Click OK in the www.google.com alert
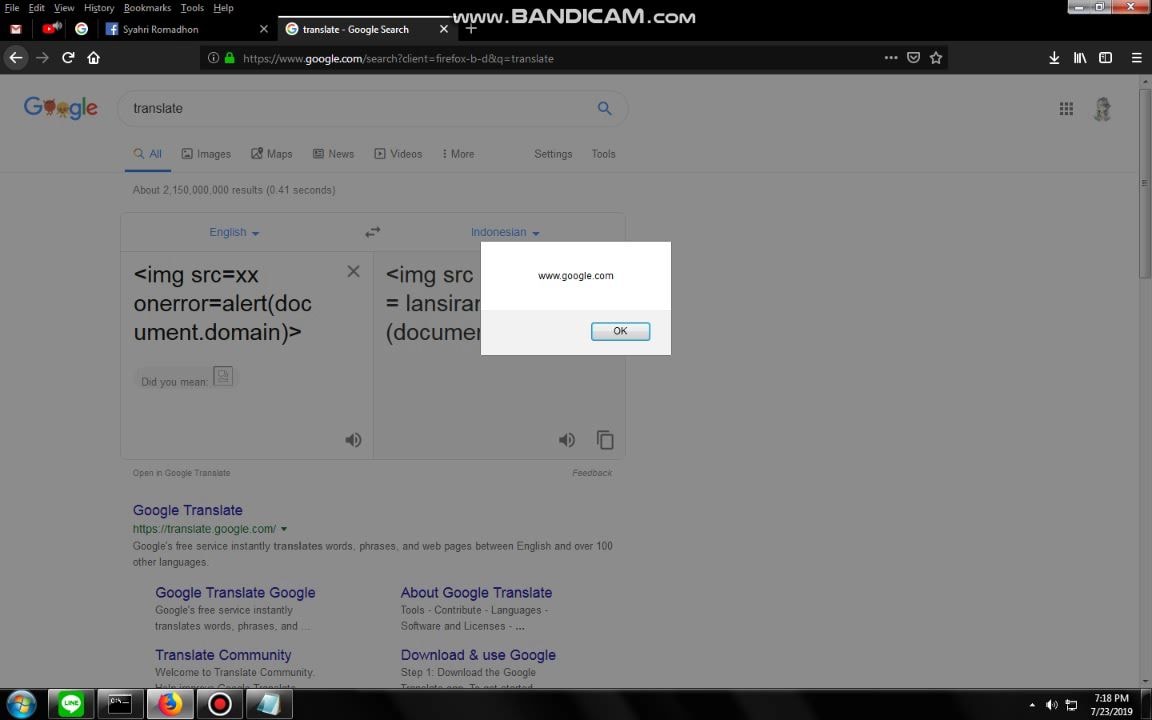Screen dimensions: 1152x720 tap(620, 331)
